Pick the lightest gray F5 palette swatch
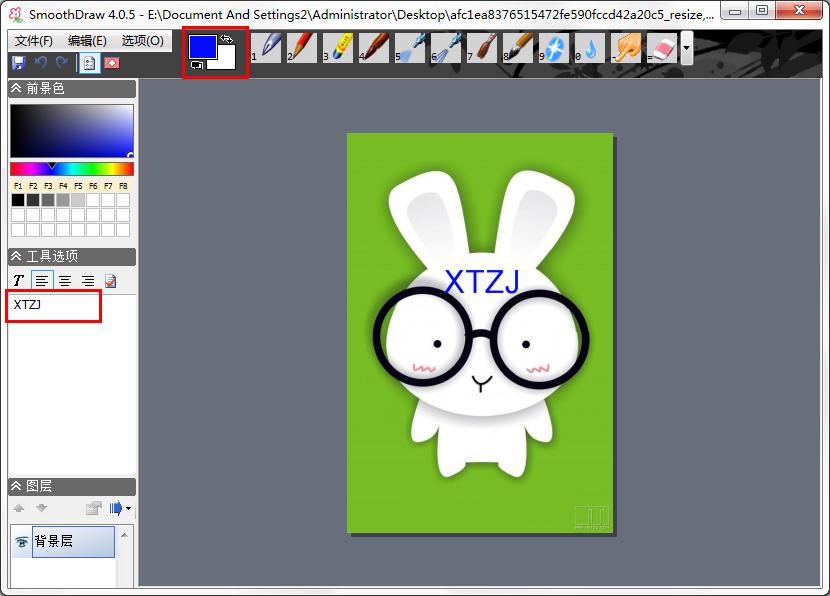 tap(78, 200)
